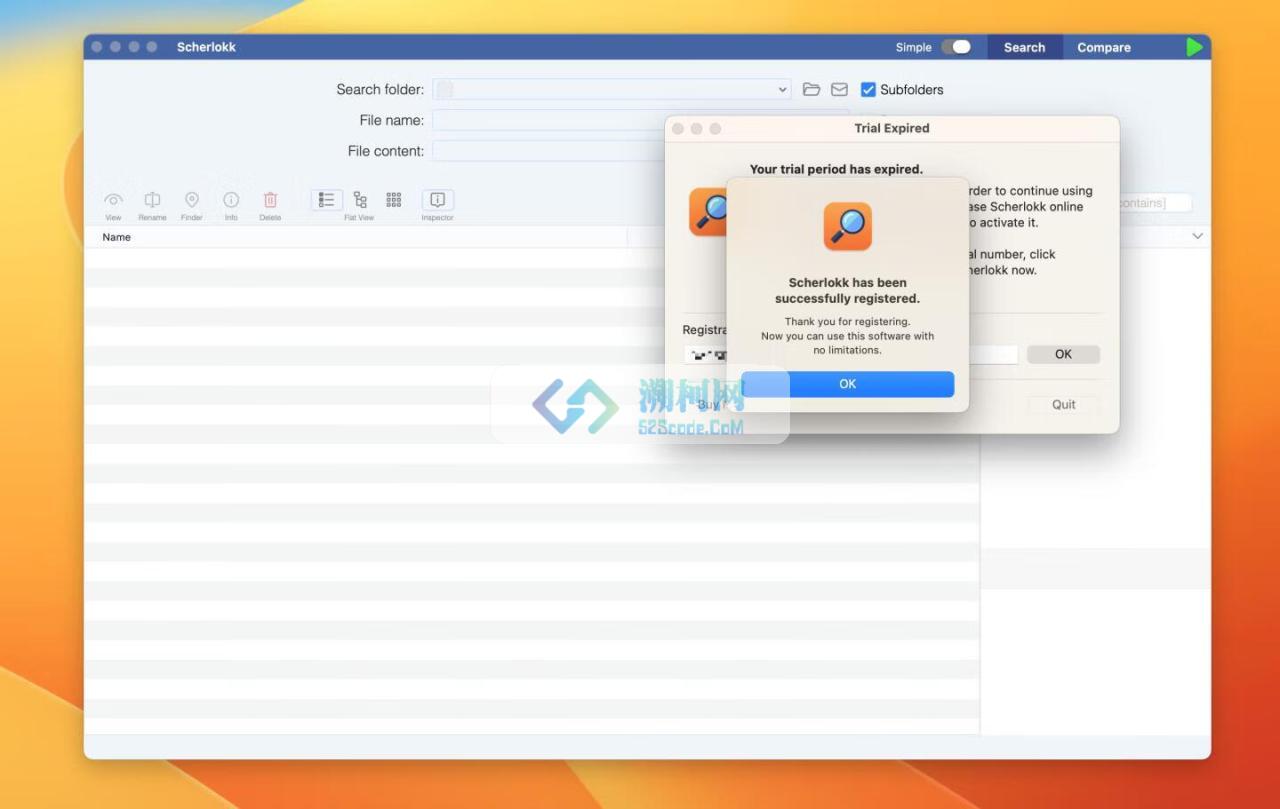Click the red Delete trash icon
Image resolution: width=1280 pixels, height=809 pixels.
(270, 200)
